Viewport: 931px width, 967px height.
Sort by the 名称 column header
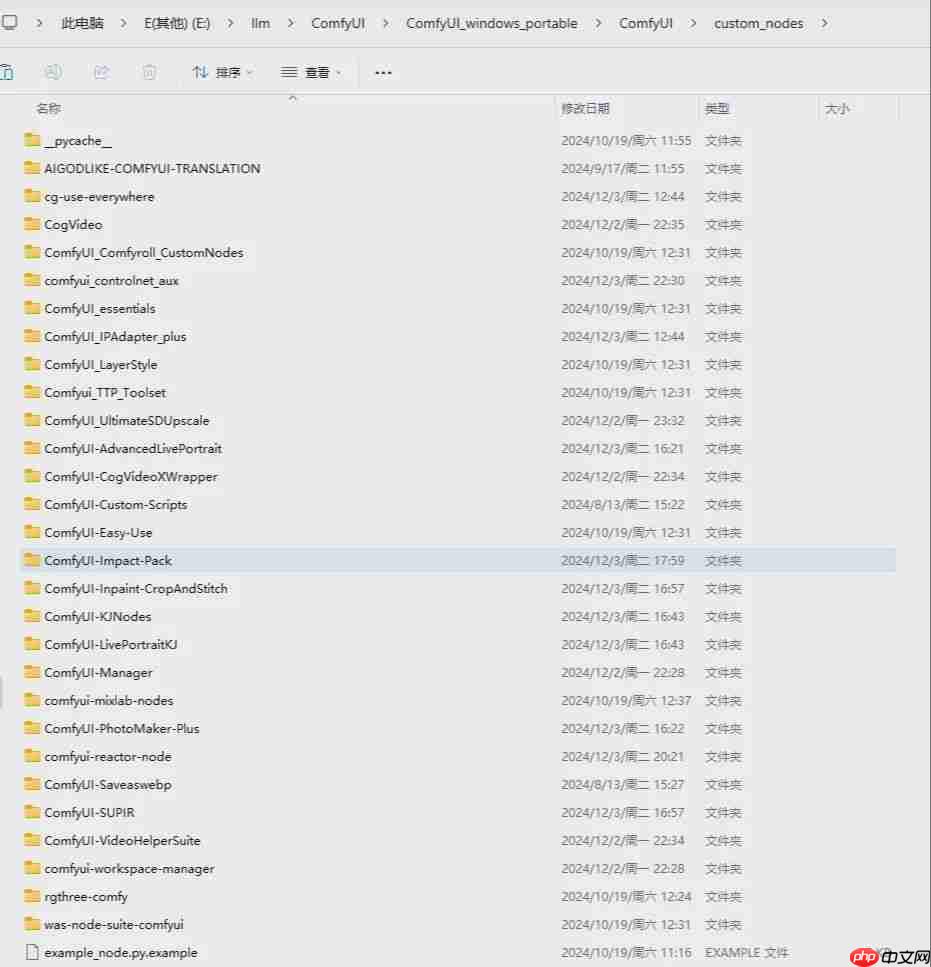[49, 109]
